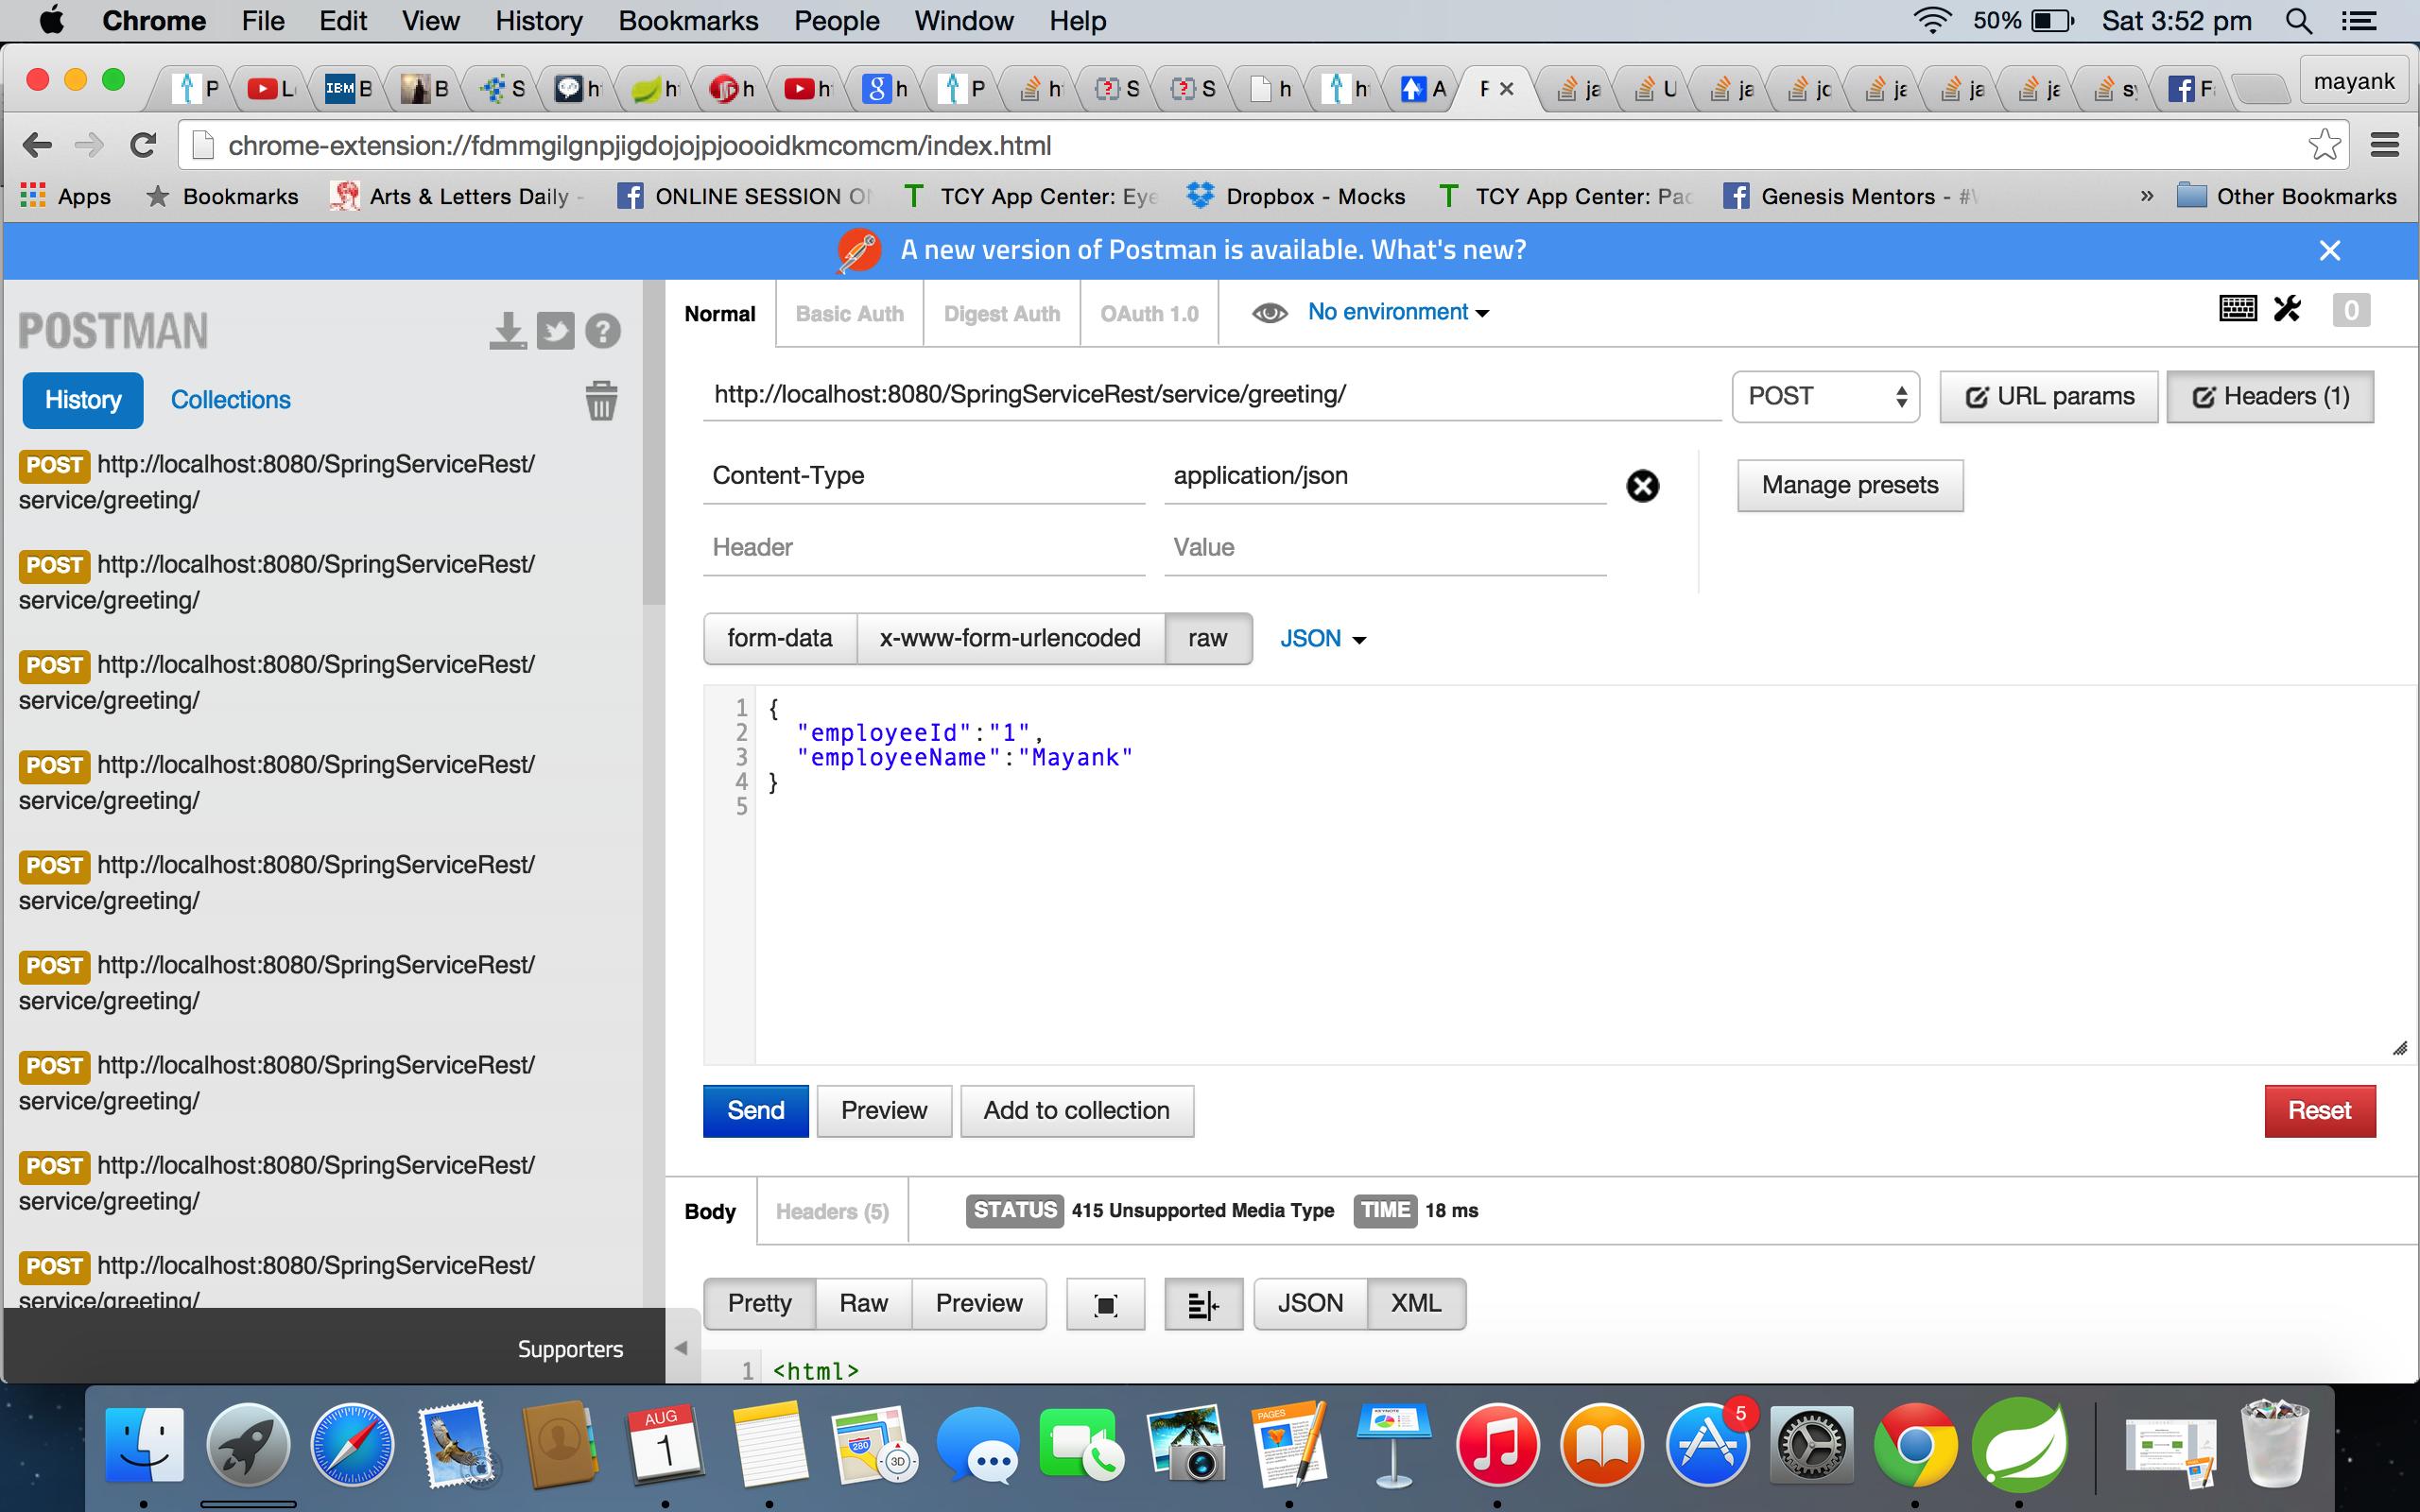Switch body type to form-data
This screenshot has width=2420, height=1512.
779,638
